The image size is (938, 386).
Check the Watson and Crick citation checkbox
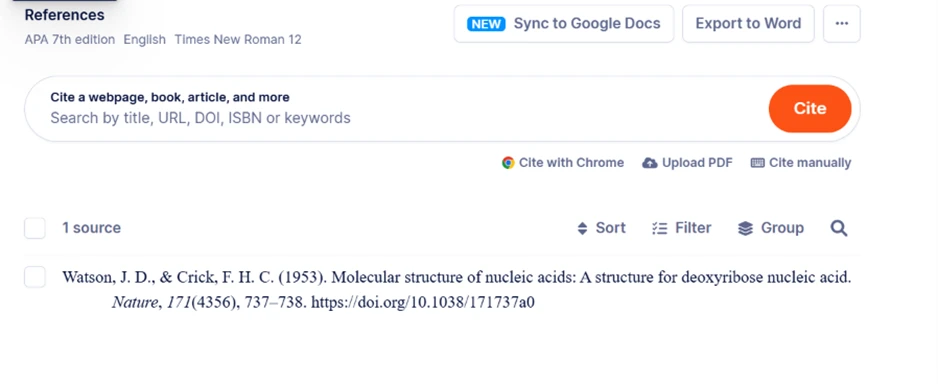(x=35, y=277)
